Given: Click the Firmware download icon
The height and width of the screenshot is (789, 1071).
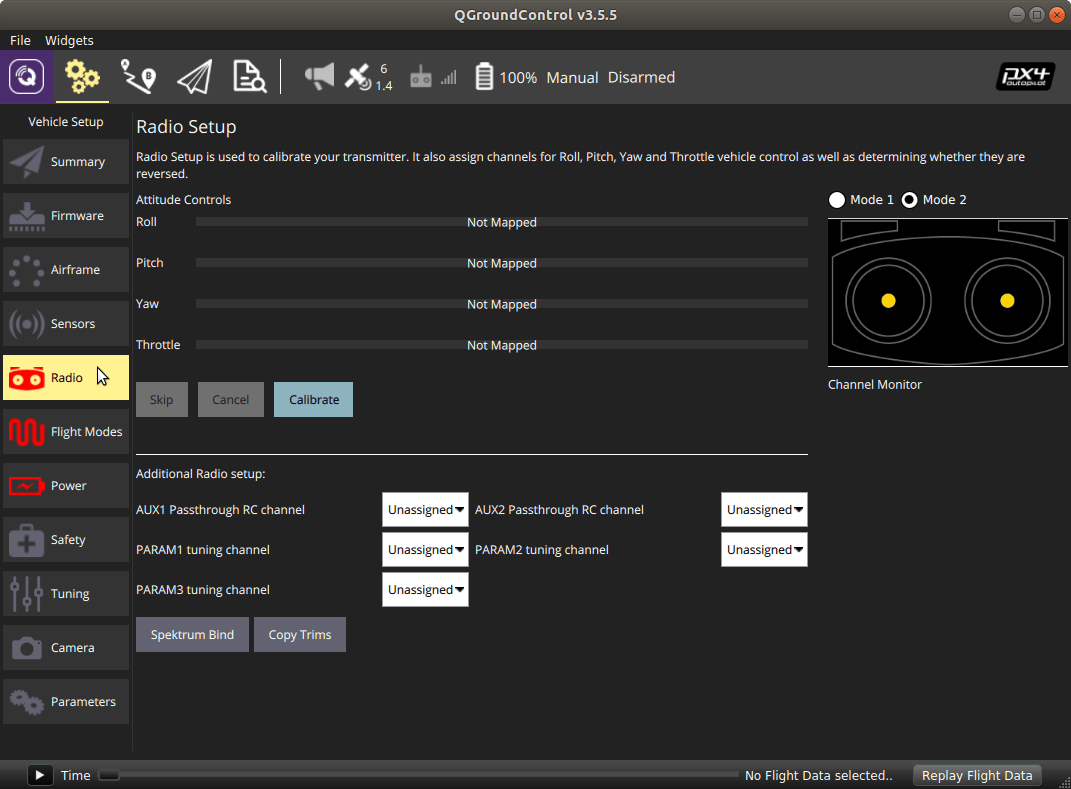Looking at the screenshot, I should tap(27, 216).
